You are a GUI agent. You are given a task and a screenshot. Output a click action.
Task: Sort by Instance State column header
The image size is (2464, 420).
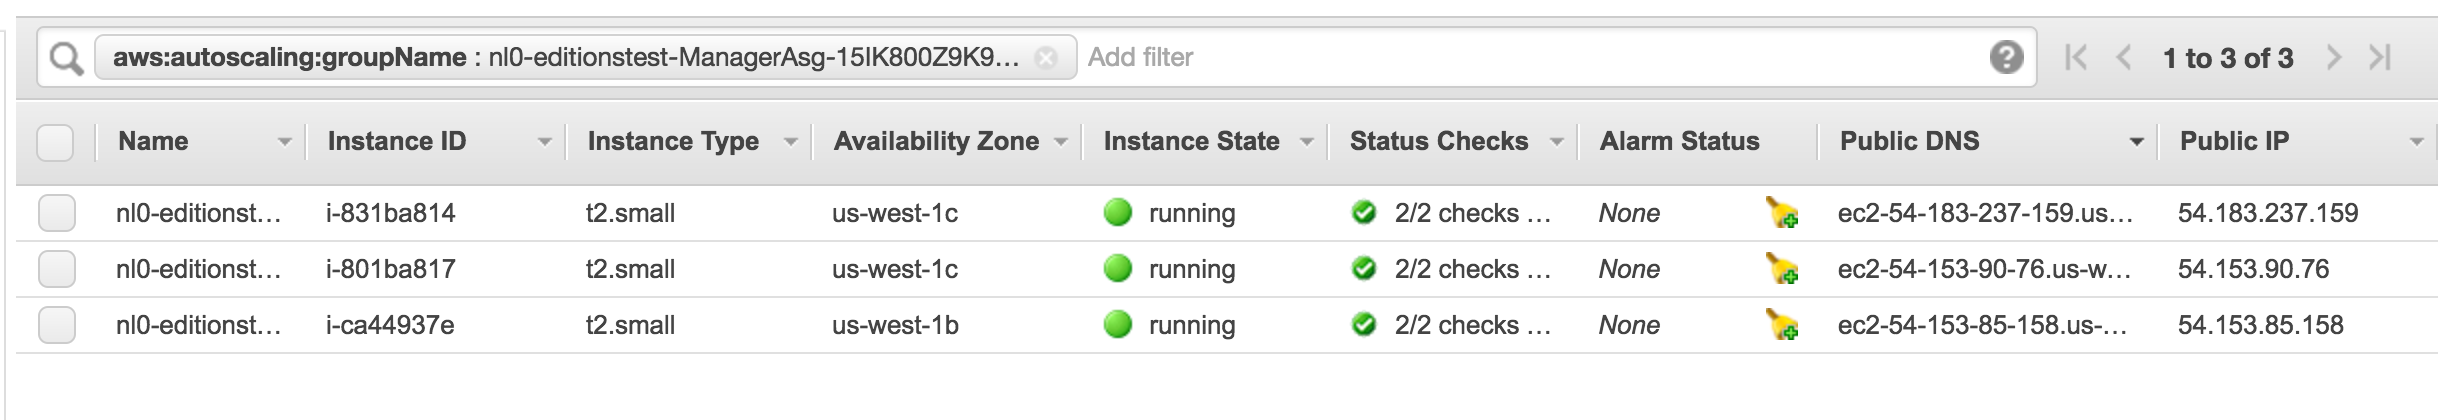(1191, 141)
